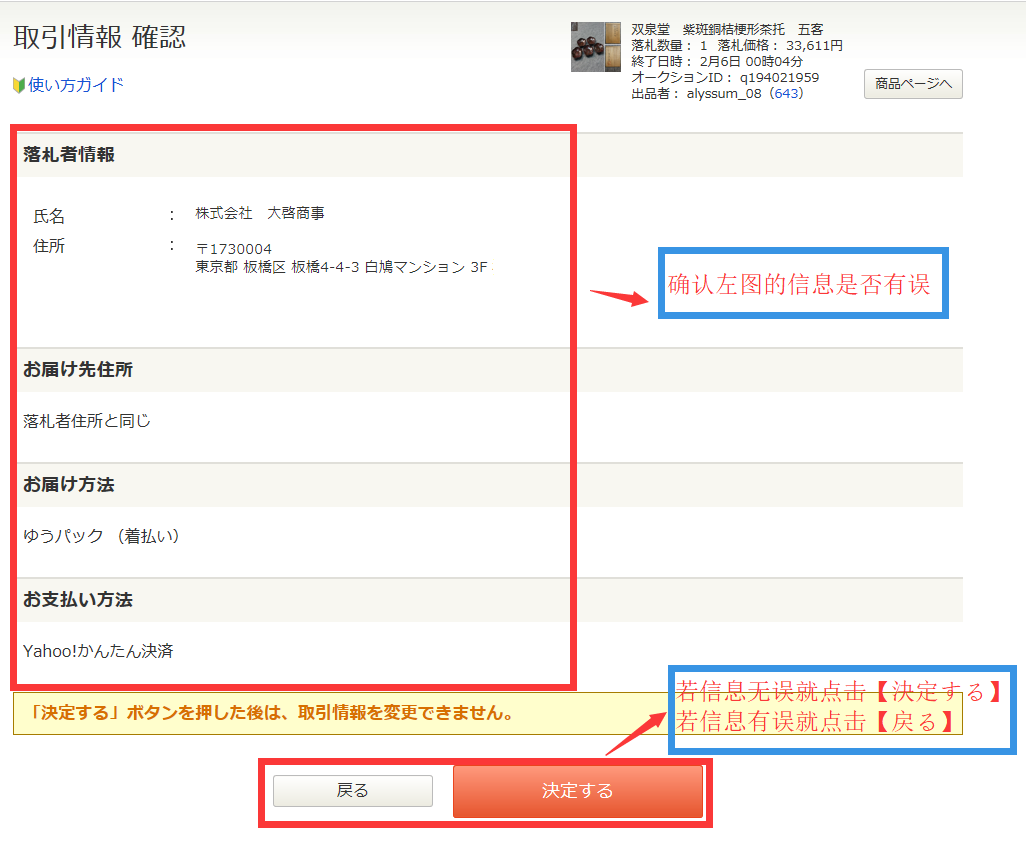Open the 商品ページへ button

click(913, 84)
